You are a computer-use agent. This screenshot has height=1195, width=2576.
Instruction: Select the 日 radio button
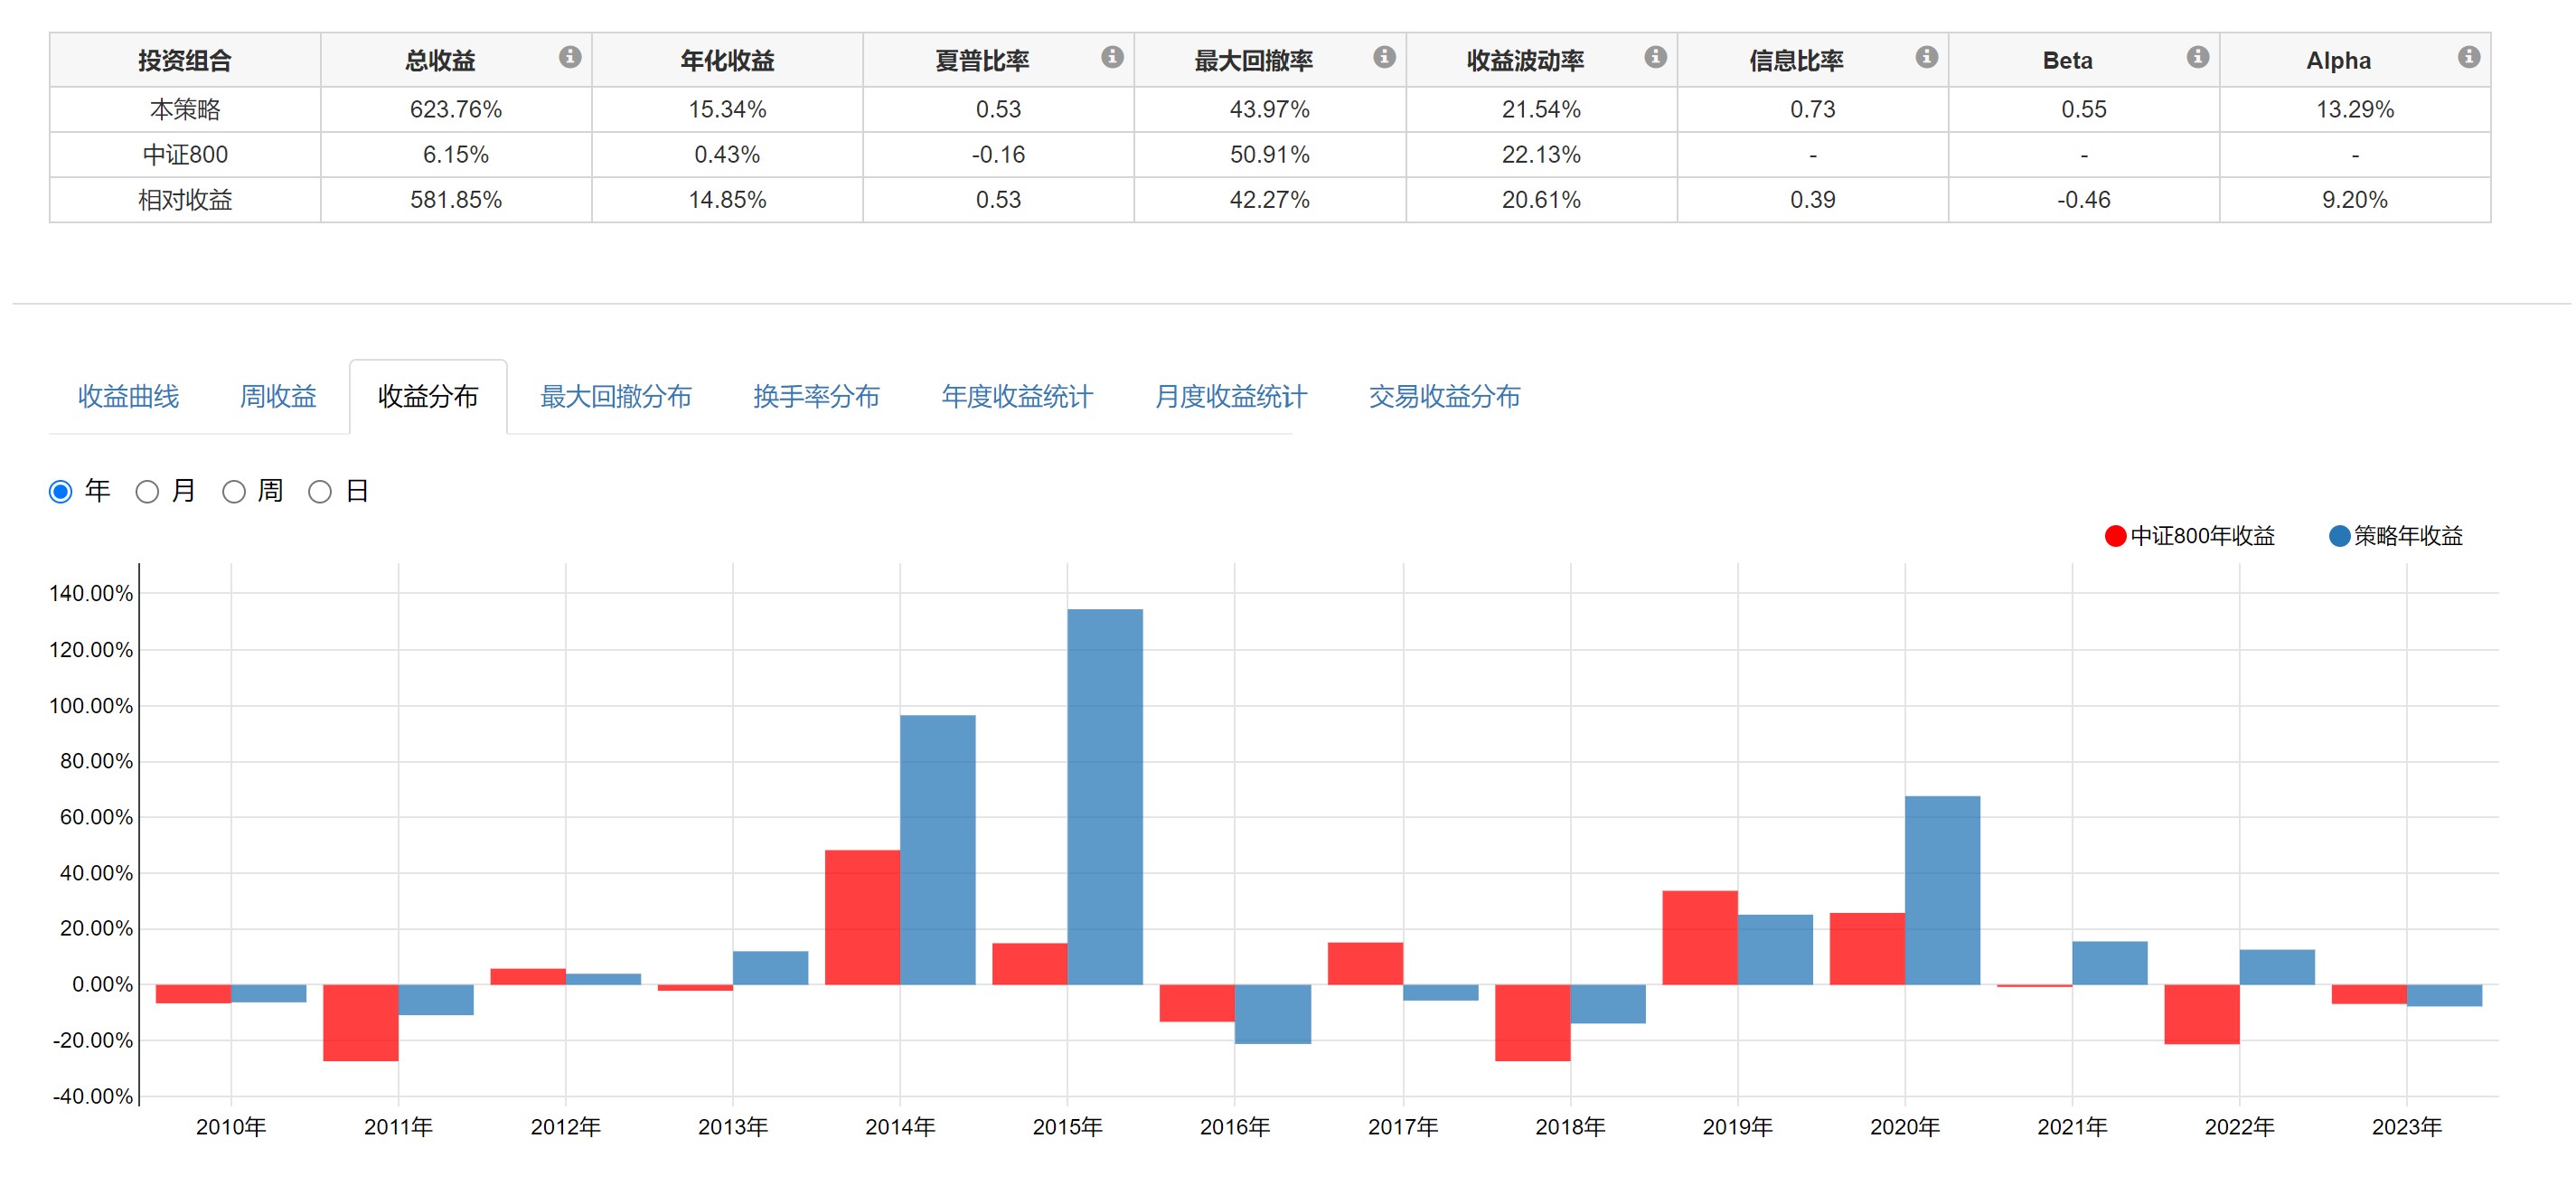click(320, 492)
